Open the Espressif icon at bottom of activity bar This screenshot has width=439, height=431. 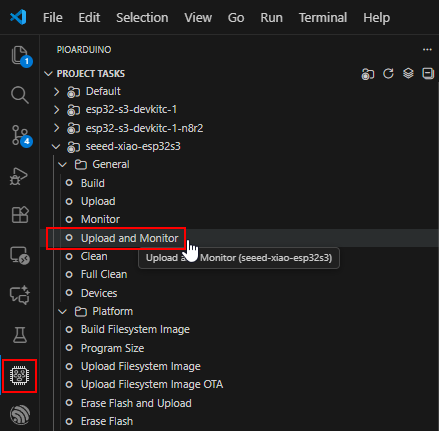click(19, 415)
